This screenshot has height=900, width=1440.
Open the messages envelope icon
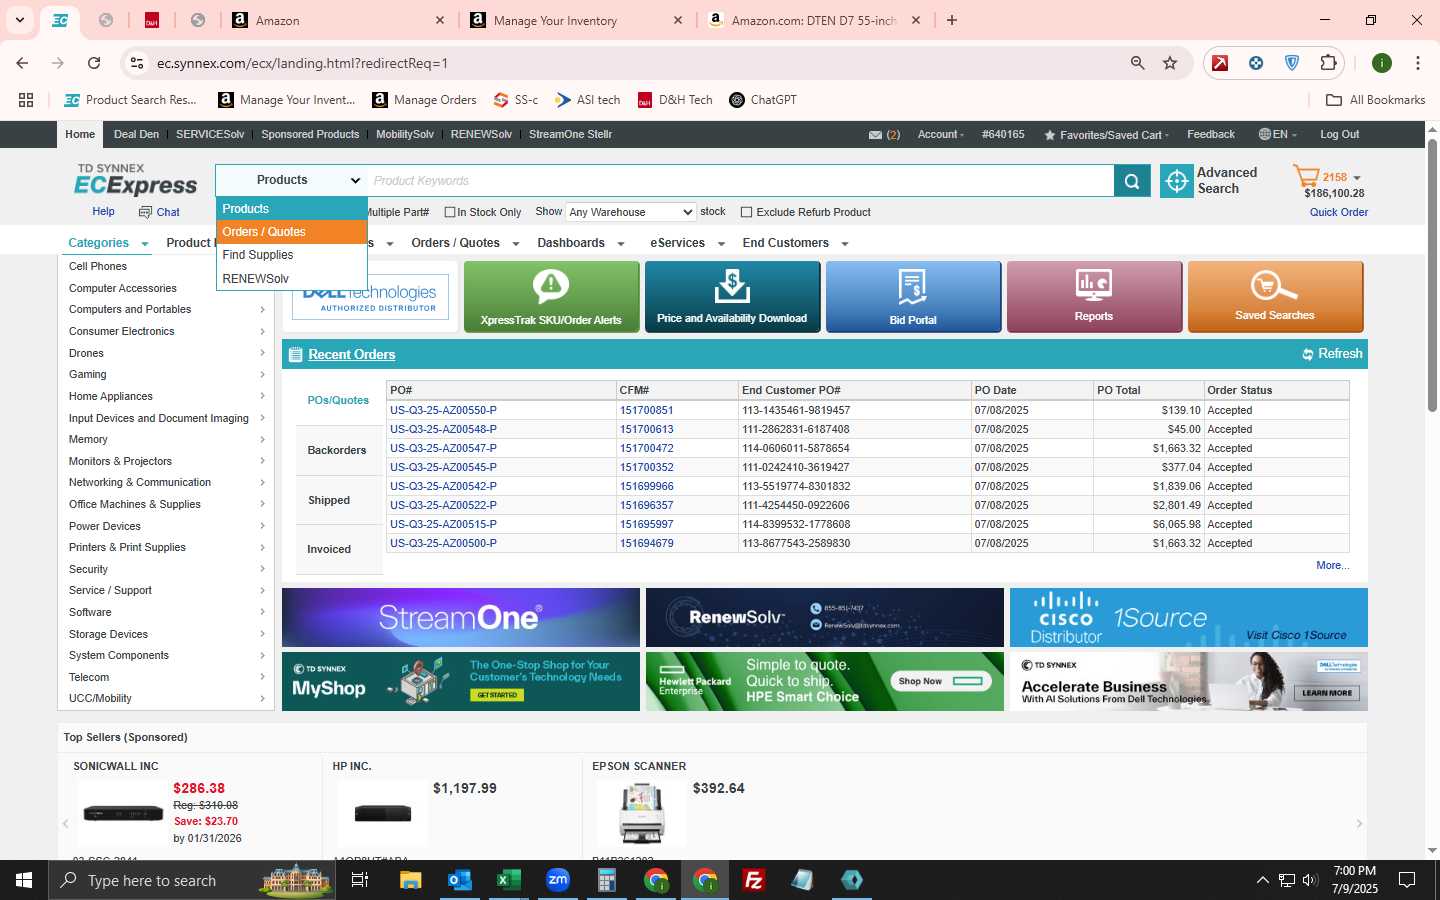pyautogui.click(x=875, y=135)
